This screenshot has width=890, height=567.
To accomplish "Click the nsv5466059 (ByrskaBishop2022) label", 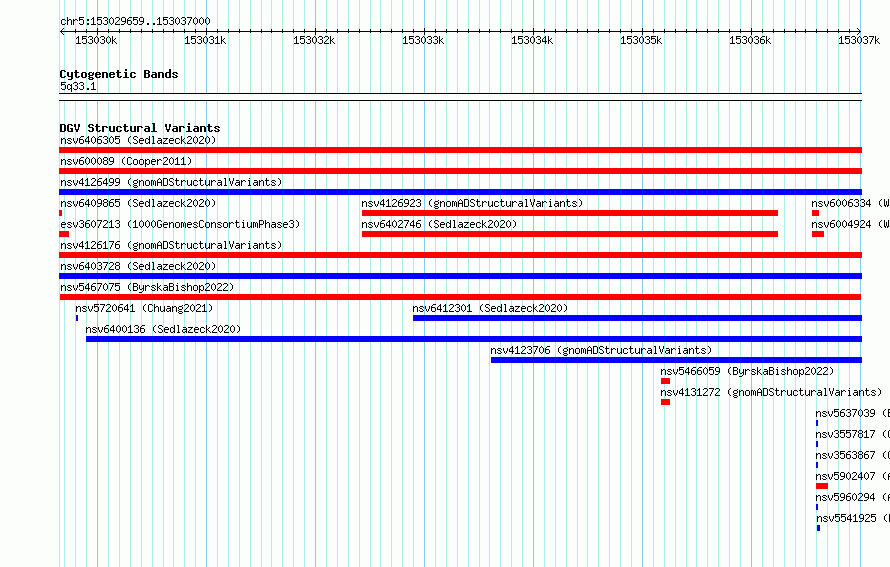I will 747,371.
